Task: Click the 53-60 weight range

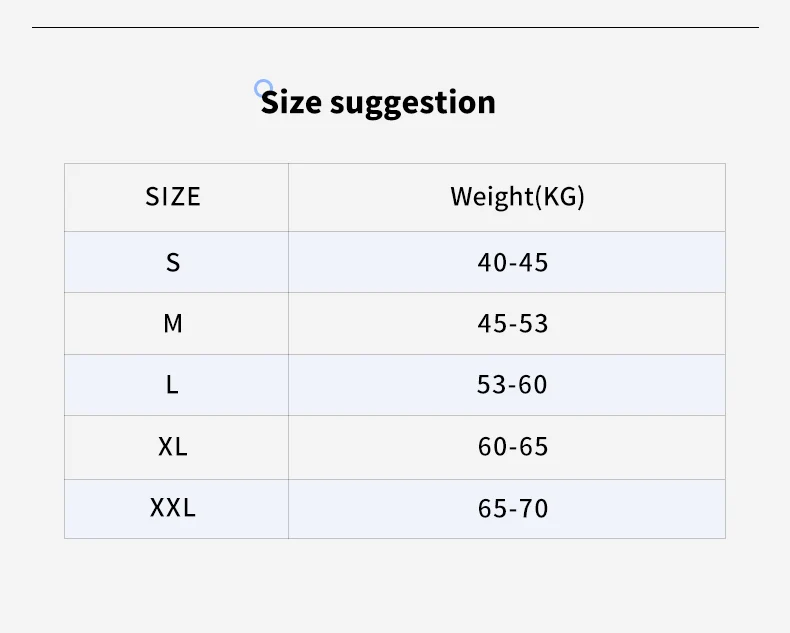Action: coord(513,385)
